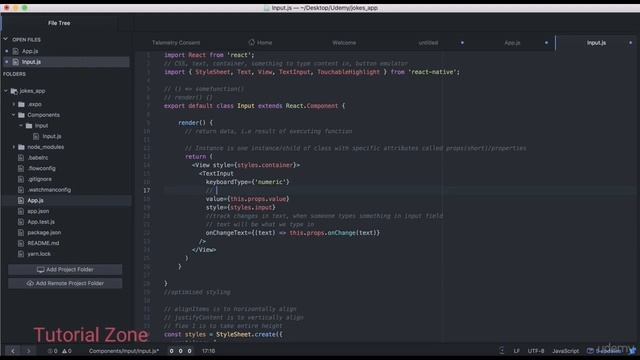Click the README.md file icon
The width and height of the screenshot is (640, 360).
[21, 243]
